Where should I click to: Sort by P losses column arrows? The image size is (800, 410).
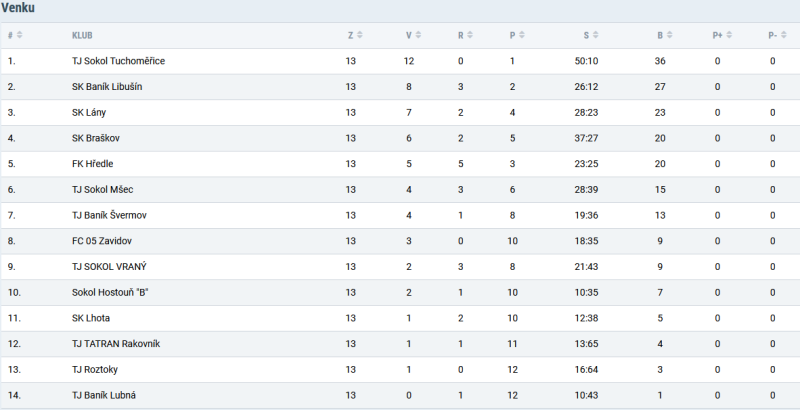(521, 35)
